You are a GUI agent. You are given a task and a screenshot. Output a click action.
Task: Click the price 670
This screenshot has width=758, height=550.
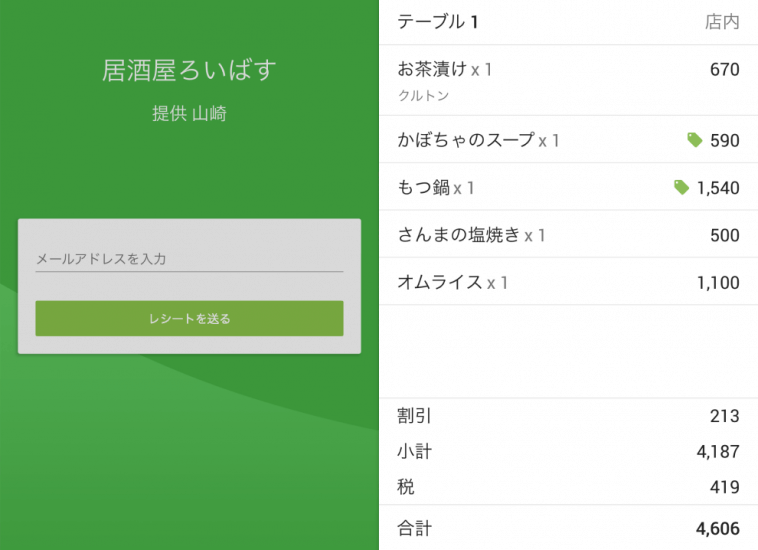(725, 70)
